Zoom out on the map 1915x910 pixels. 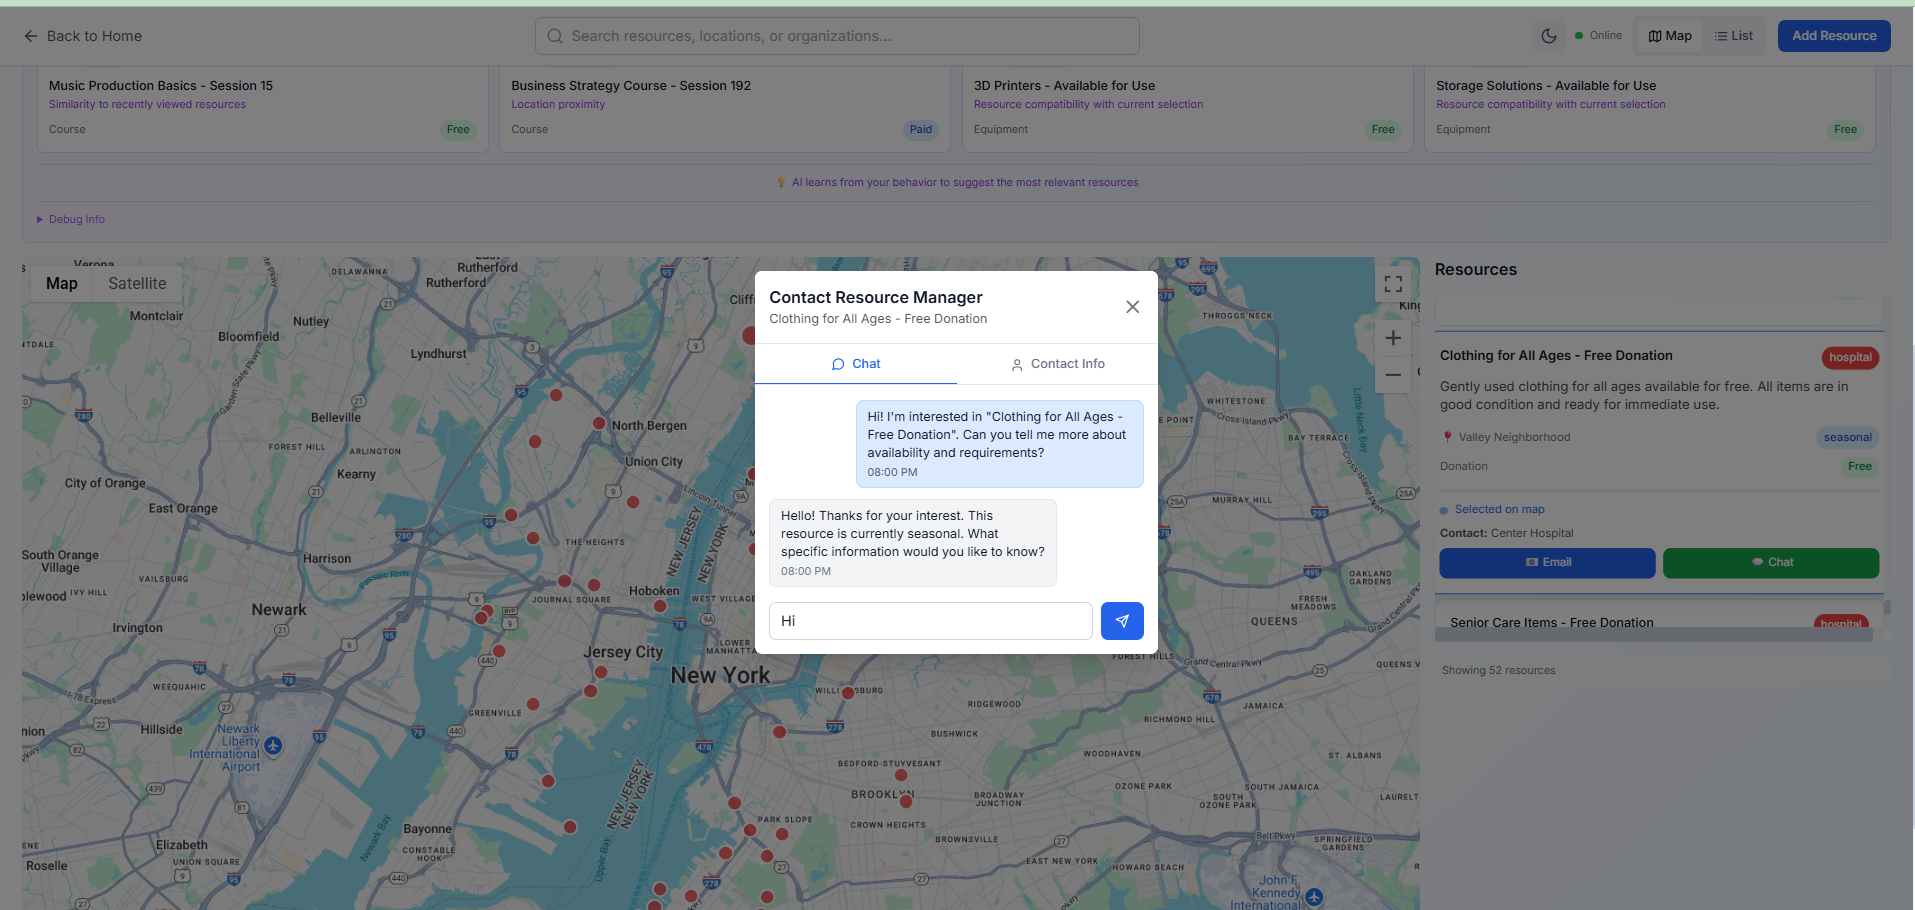pos(1393,375)
